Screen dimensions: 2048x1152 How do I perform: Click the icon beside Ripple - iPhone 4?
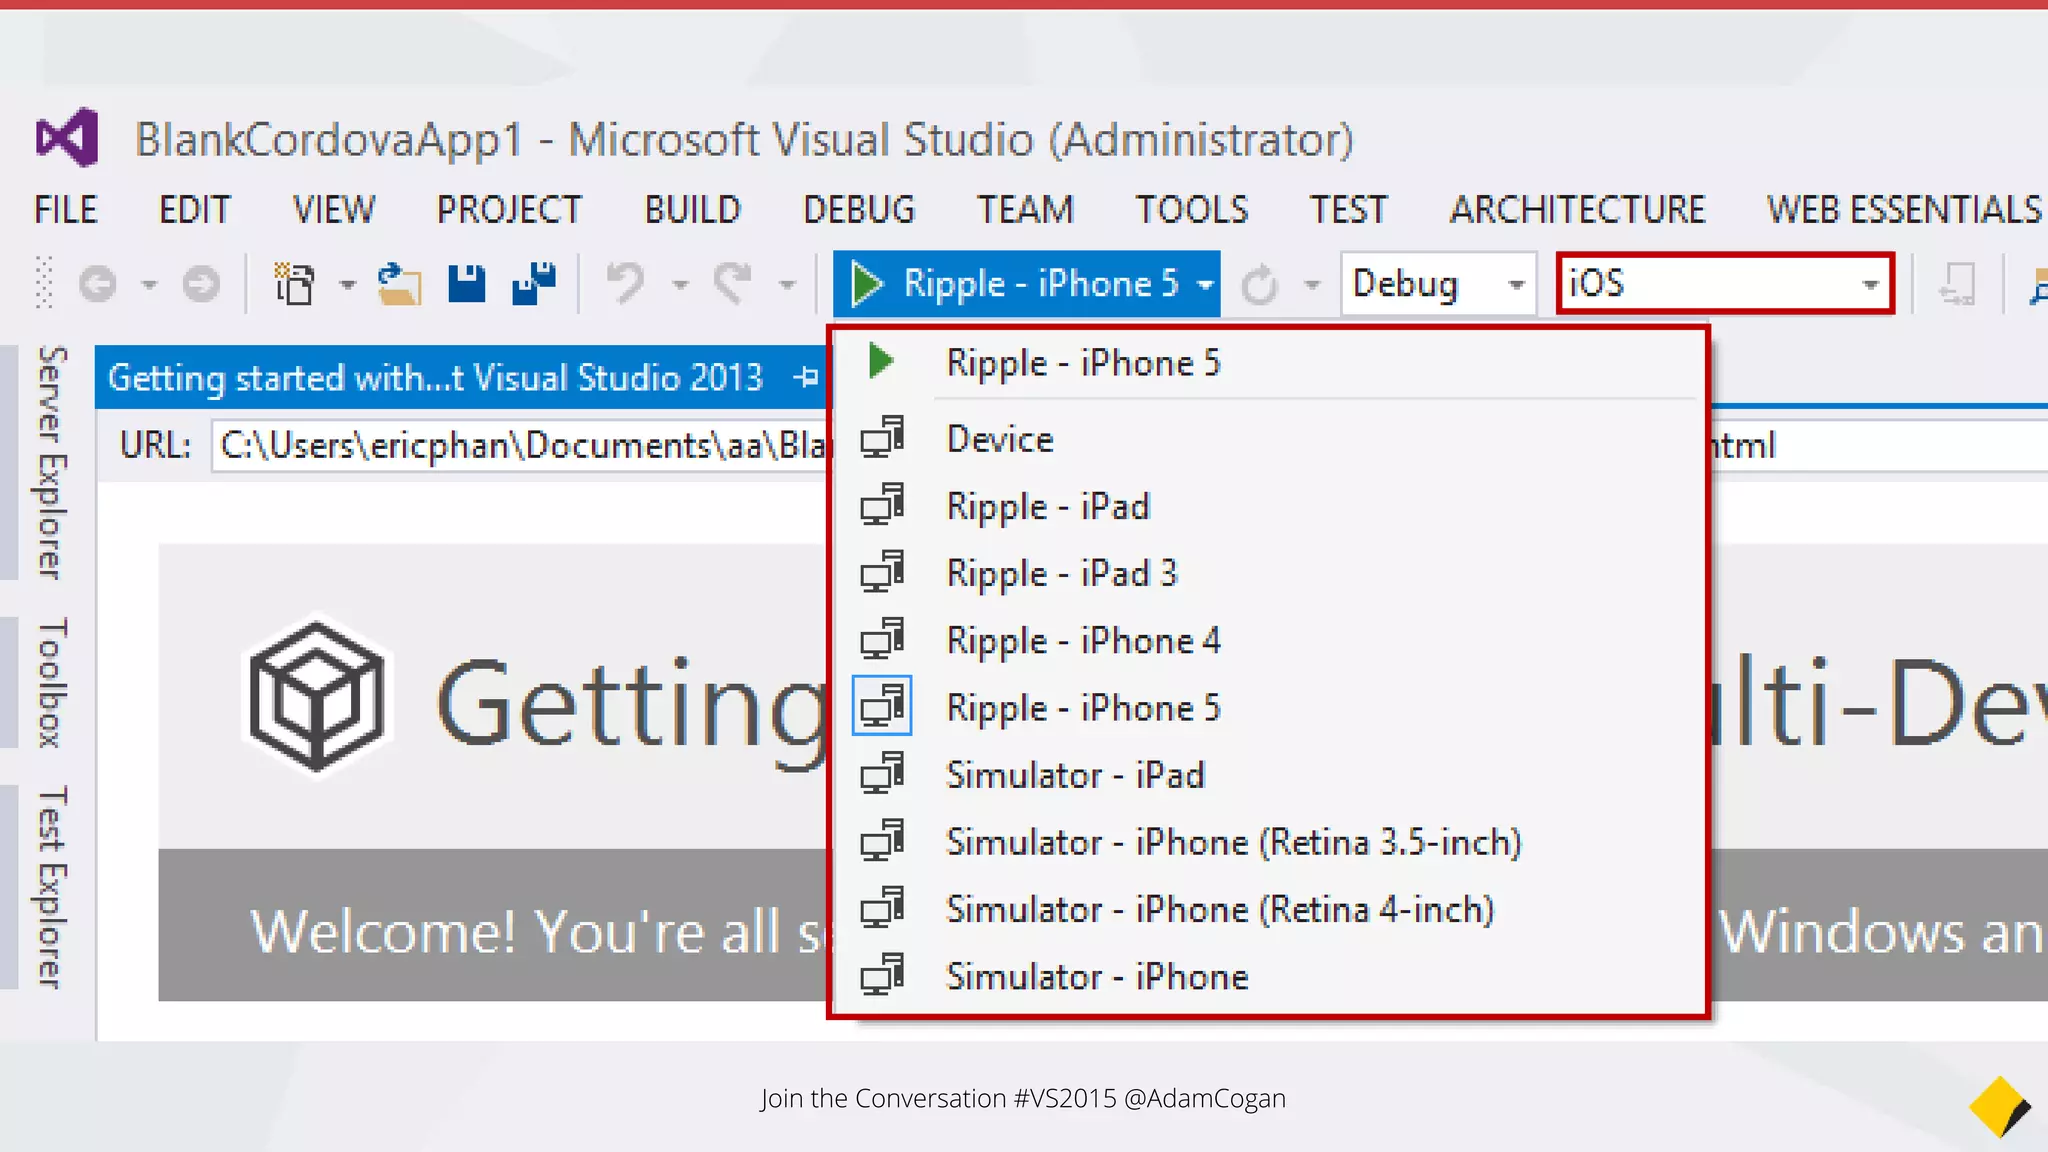coord(882,639)
